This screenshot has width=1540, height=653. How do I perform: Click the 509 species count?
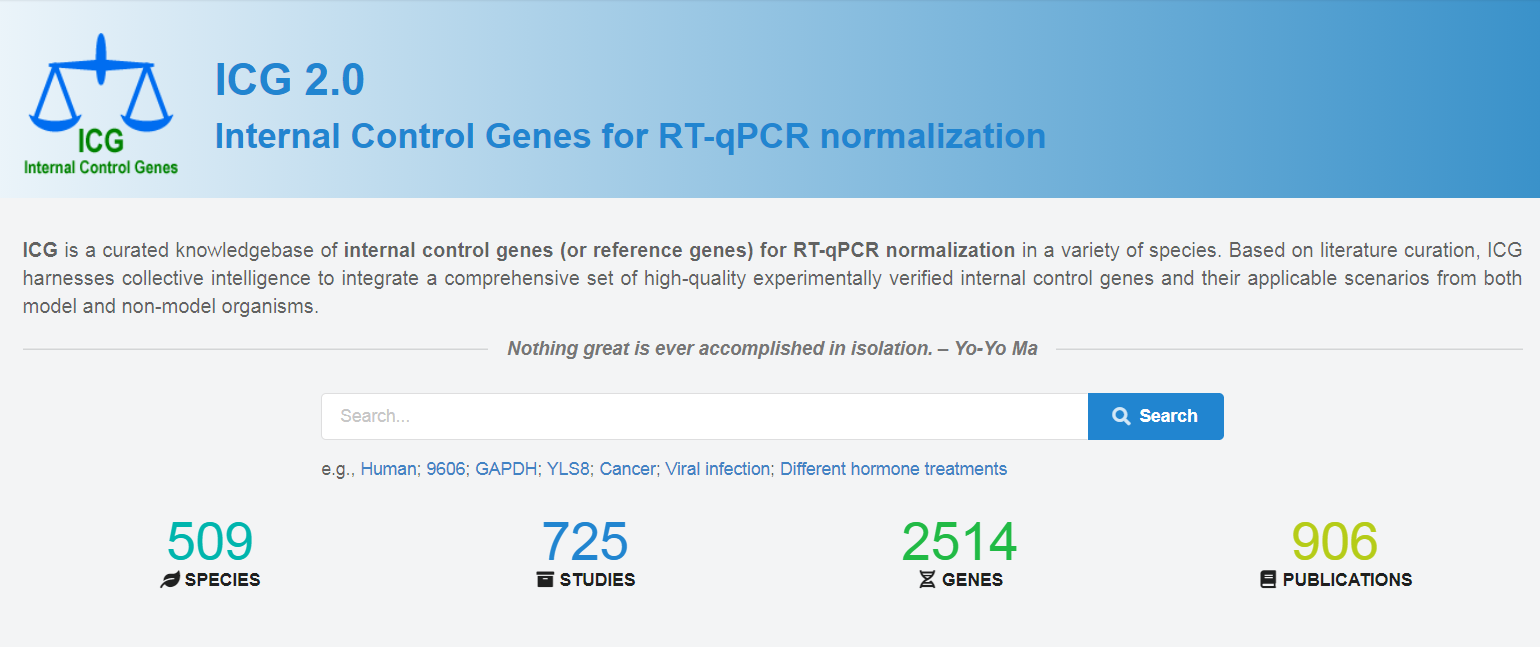click(x=210, y=542)
